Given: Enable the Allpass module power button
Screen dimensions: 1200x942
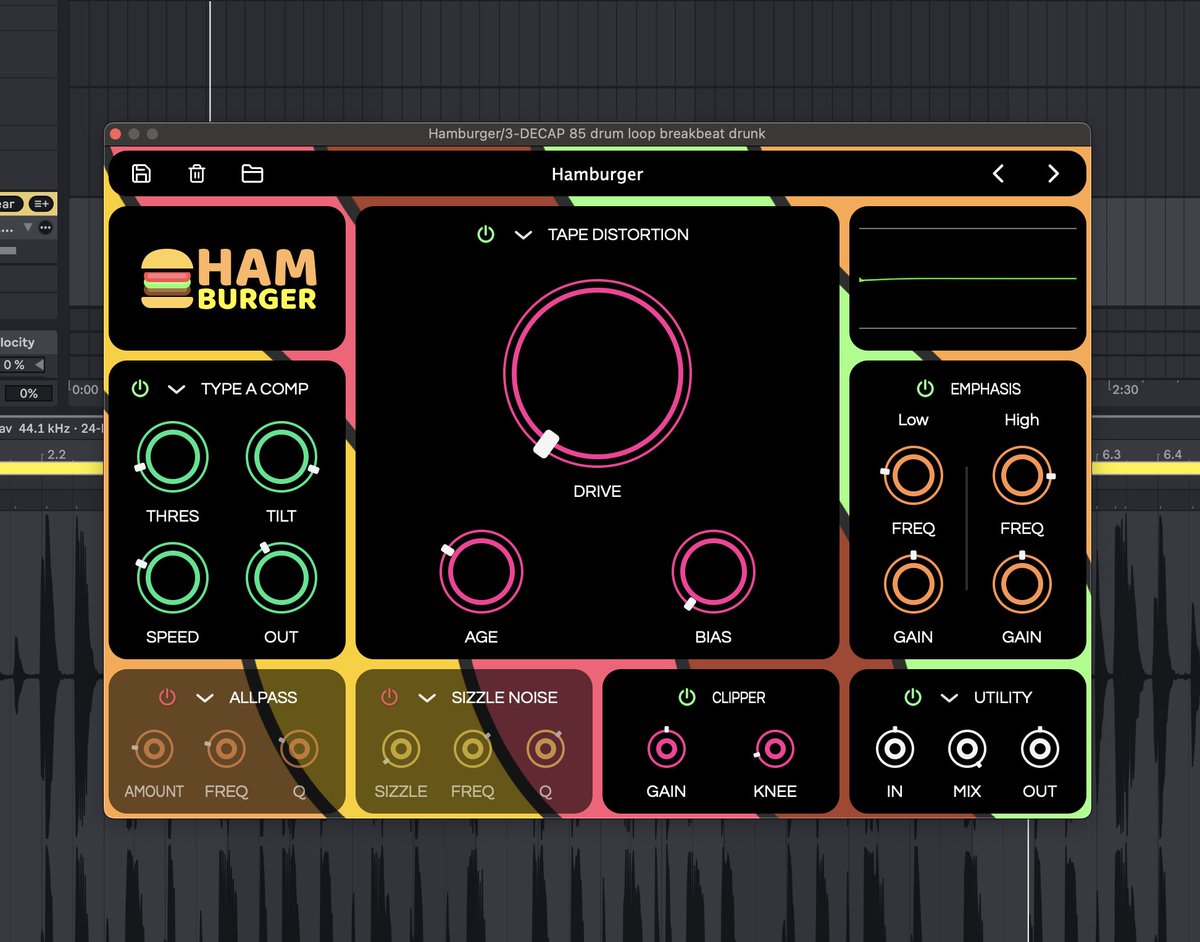Looking at the screenshot, I should click(x=167, y=697).
